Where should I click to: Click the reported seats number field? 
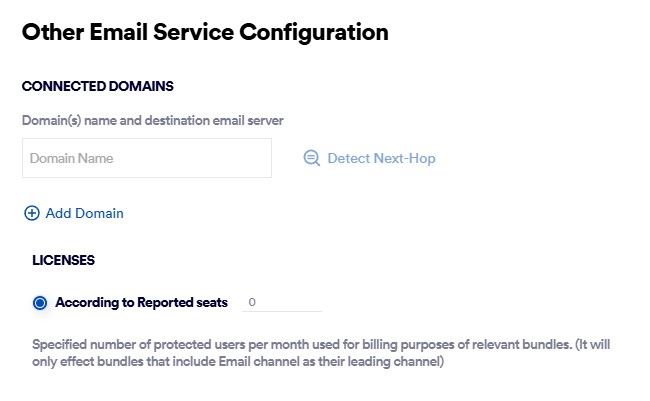pyautogui.click(x=283, y=302)
